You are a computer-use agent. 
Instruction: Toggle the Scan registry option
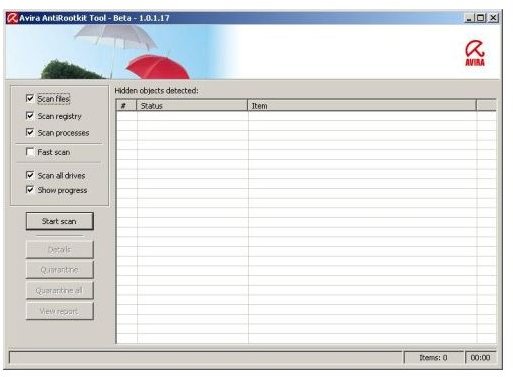(x=30, y=116)
